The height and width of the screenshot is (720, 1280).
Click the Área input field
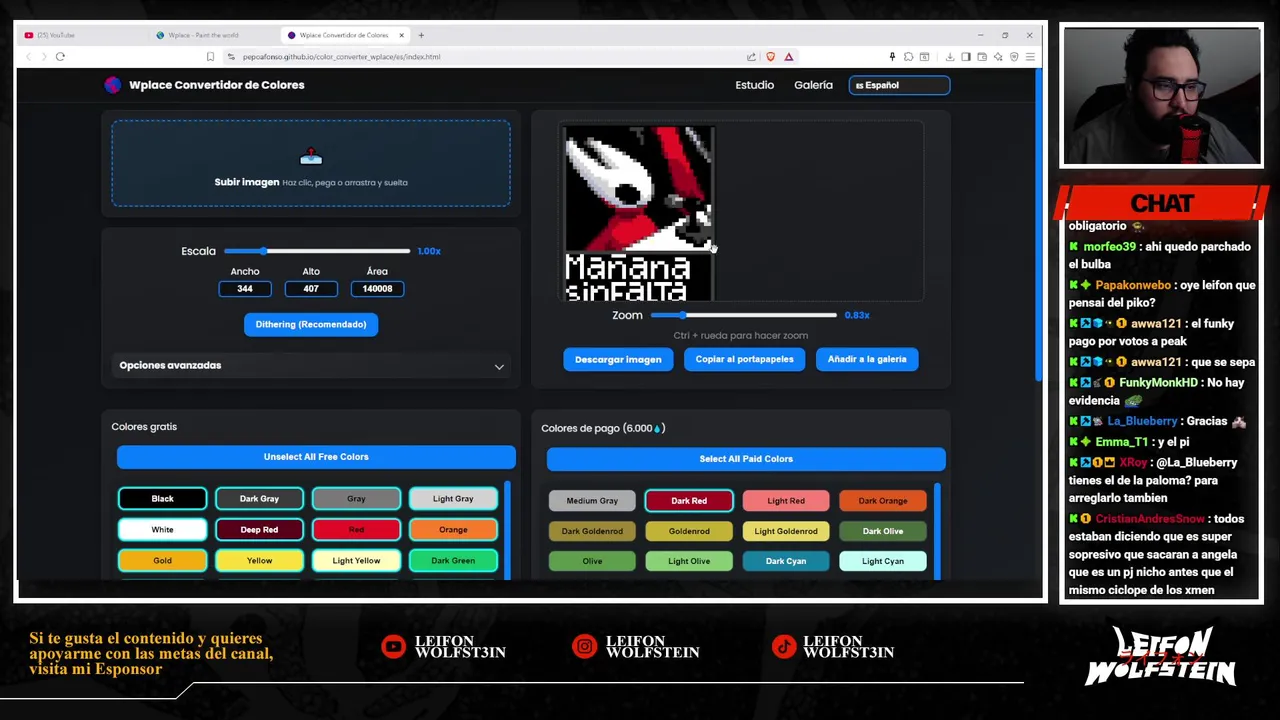pos(377,289)
